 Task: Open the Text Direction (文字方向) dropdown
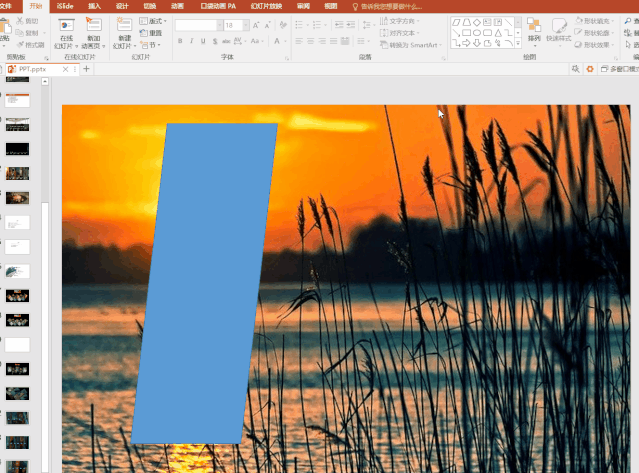pyautogui.click(x=400, y=21)
